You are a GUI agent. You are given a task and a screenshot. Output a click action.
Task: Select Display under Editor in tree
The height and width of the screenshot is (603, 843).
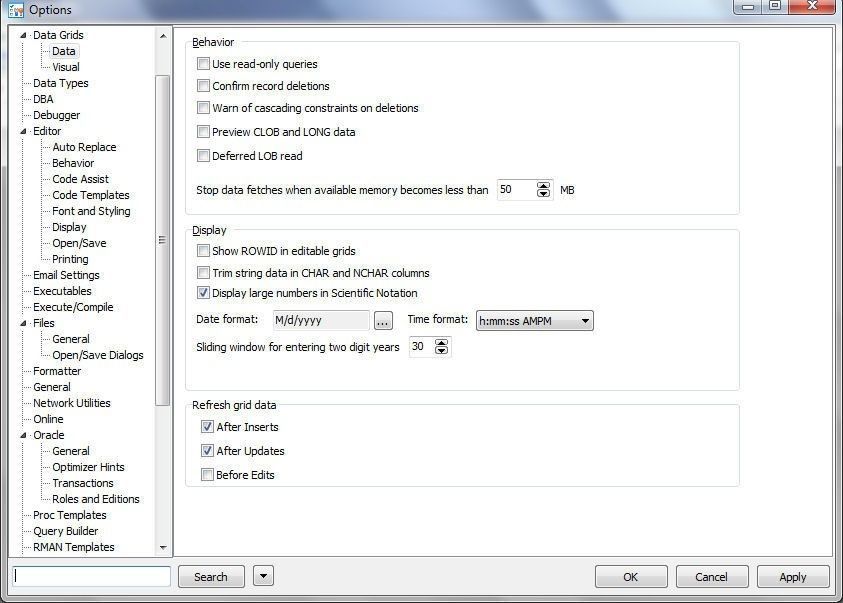(x=69, y=227)
